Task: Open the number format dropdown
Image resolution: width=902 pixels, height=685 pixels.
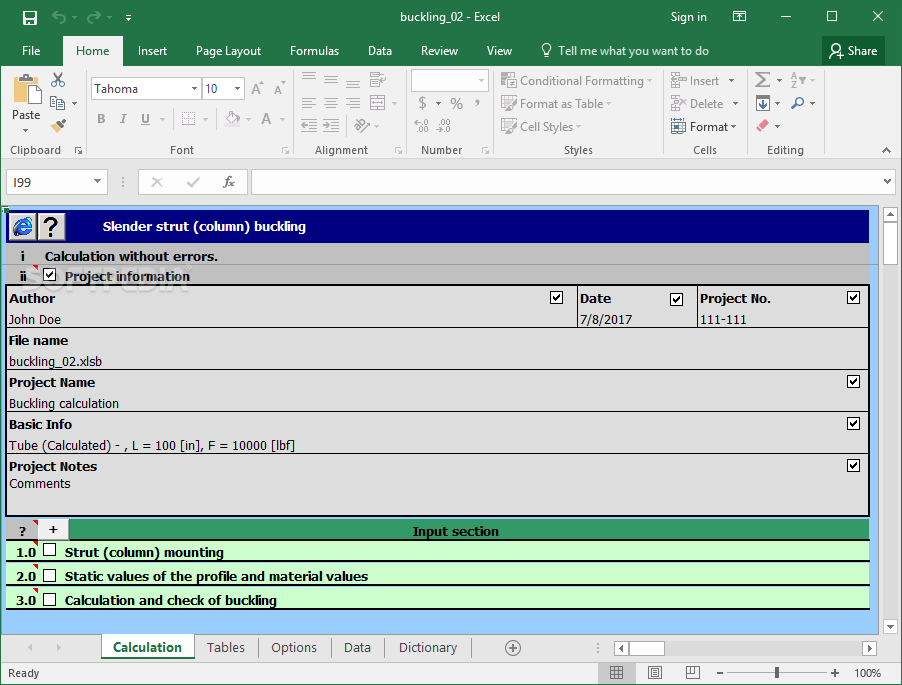Action: click(x=481, y=81)
